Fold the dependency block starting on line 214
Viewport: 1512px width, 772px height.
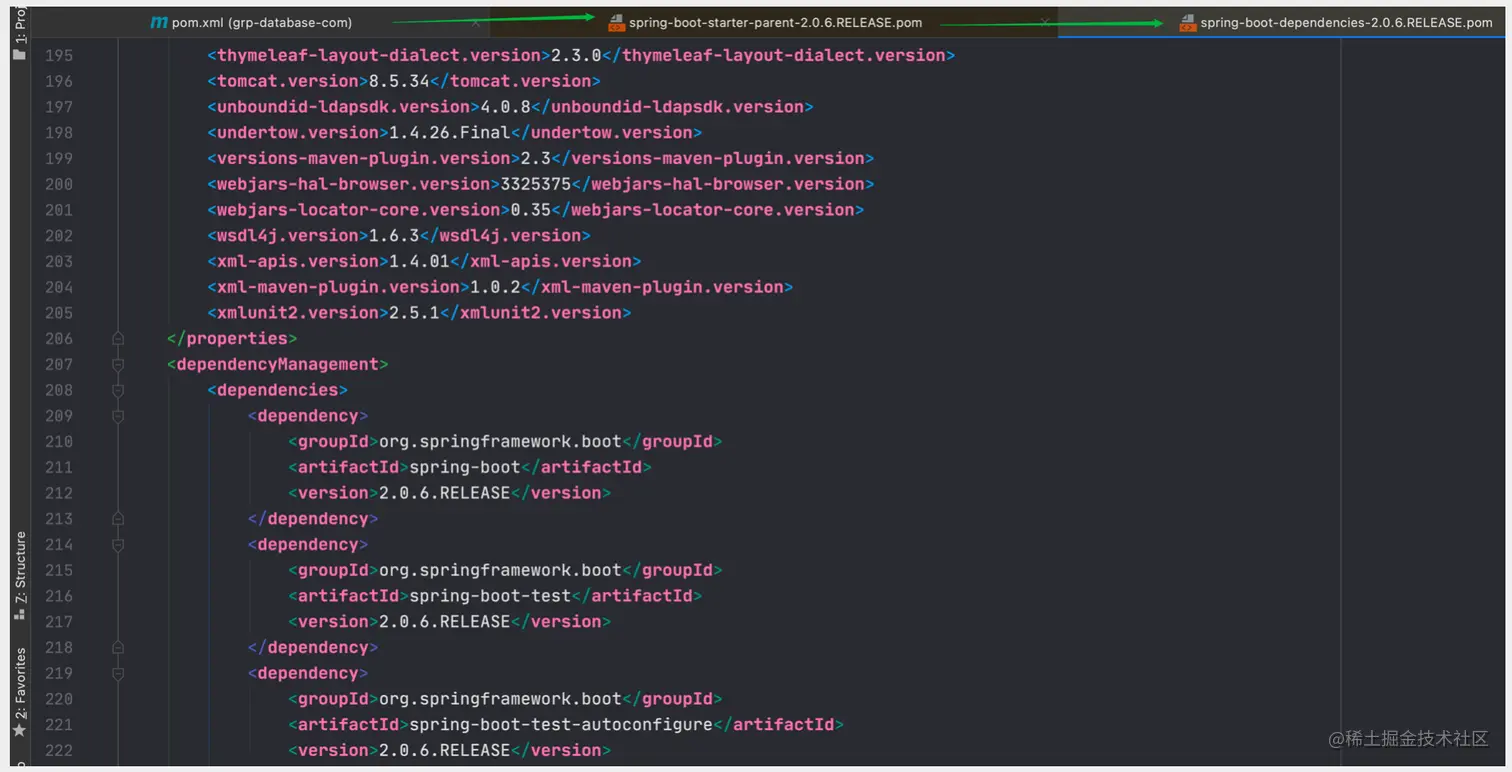pyautogui.click(x=118, y=545)
